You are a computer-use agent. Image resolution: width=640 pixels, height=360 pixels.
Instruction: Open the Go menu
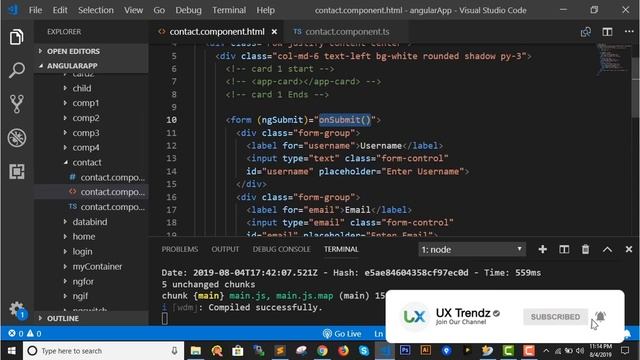[159, 10]
